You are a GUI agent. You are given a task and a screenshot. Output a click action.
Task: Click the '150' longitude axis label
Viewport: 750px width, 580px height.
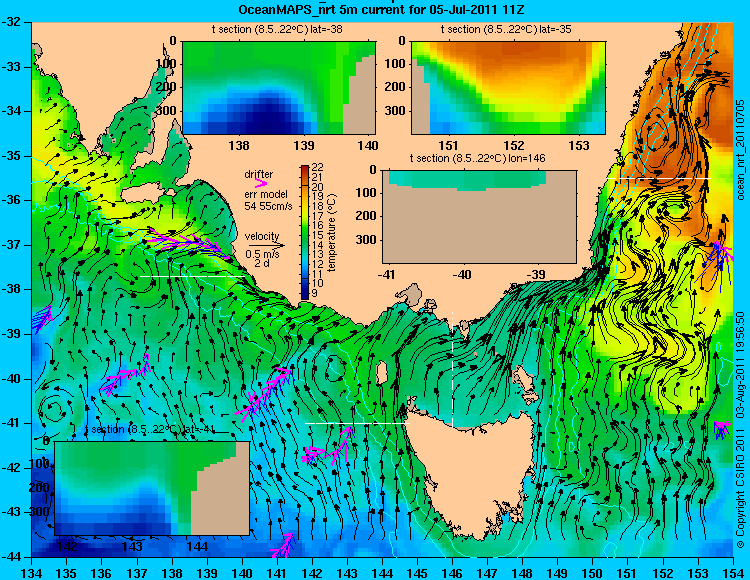(592, 573)
